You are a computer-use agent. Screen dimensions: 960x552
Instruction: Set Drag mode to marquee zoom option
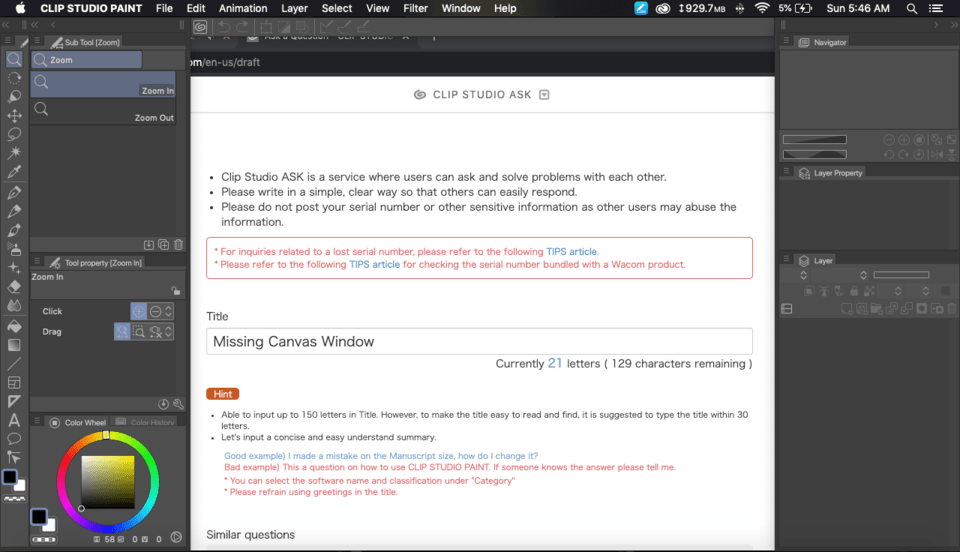point(139,332)
